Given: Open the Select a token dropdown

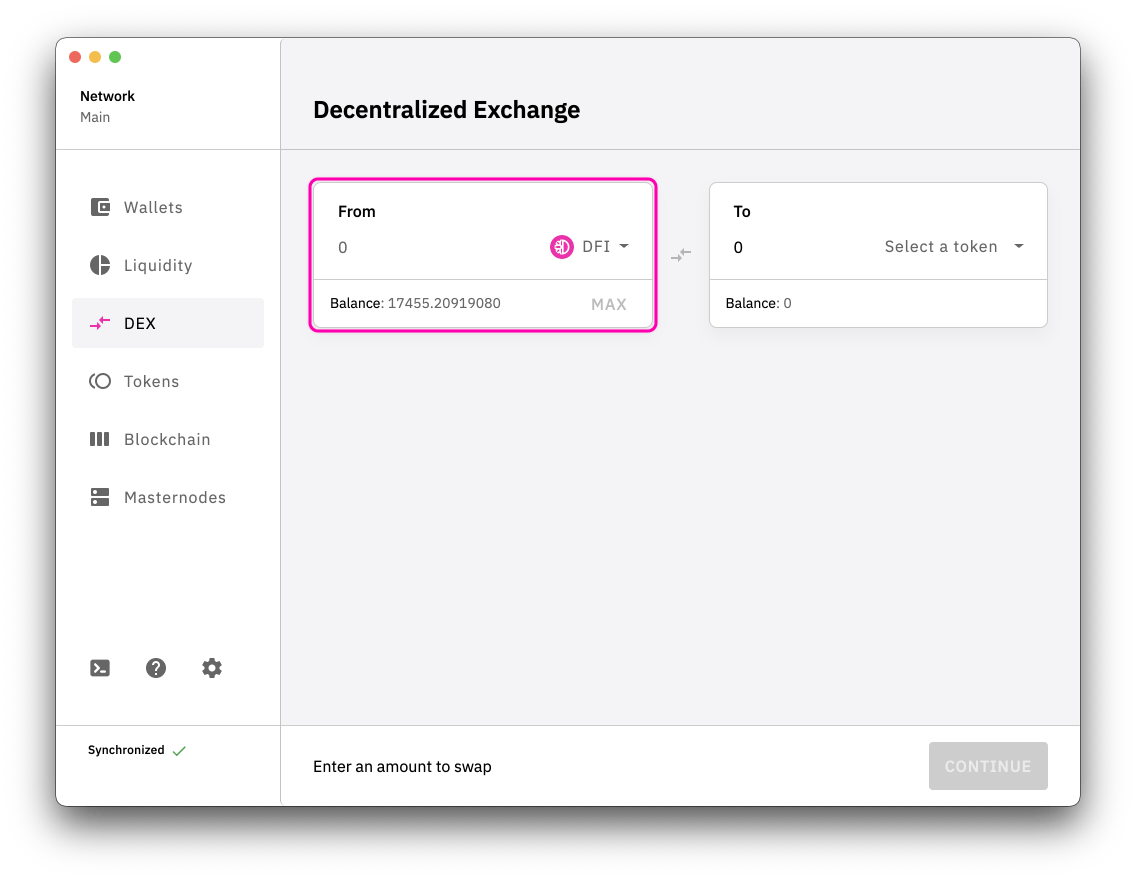Looking at the screenshot, I should (954, 247).
